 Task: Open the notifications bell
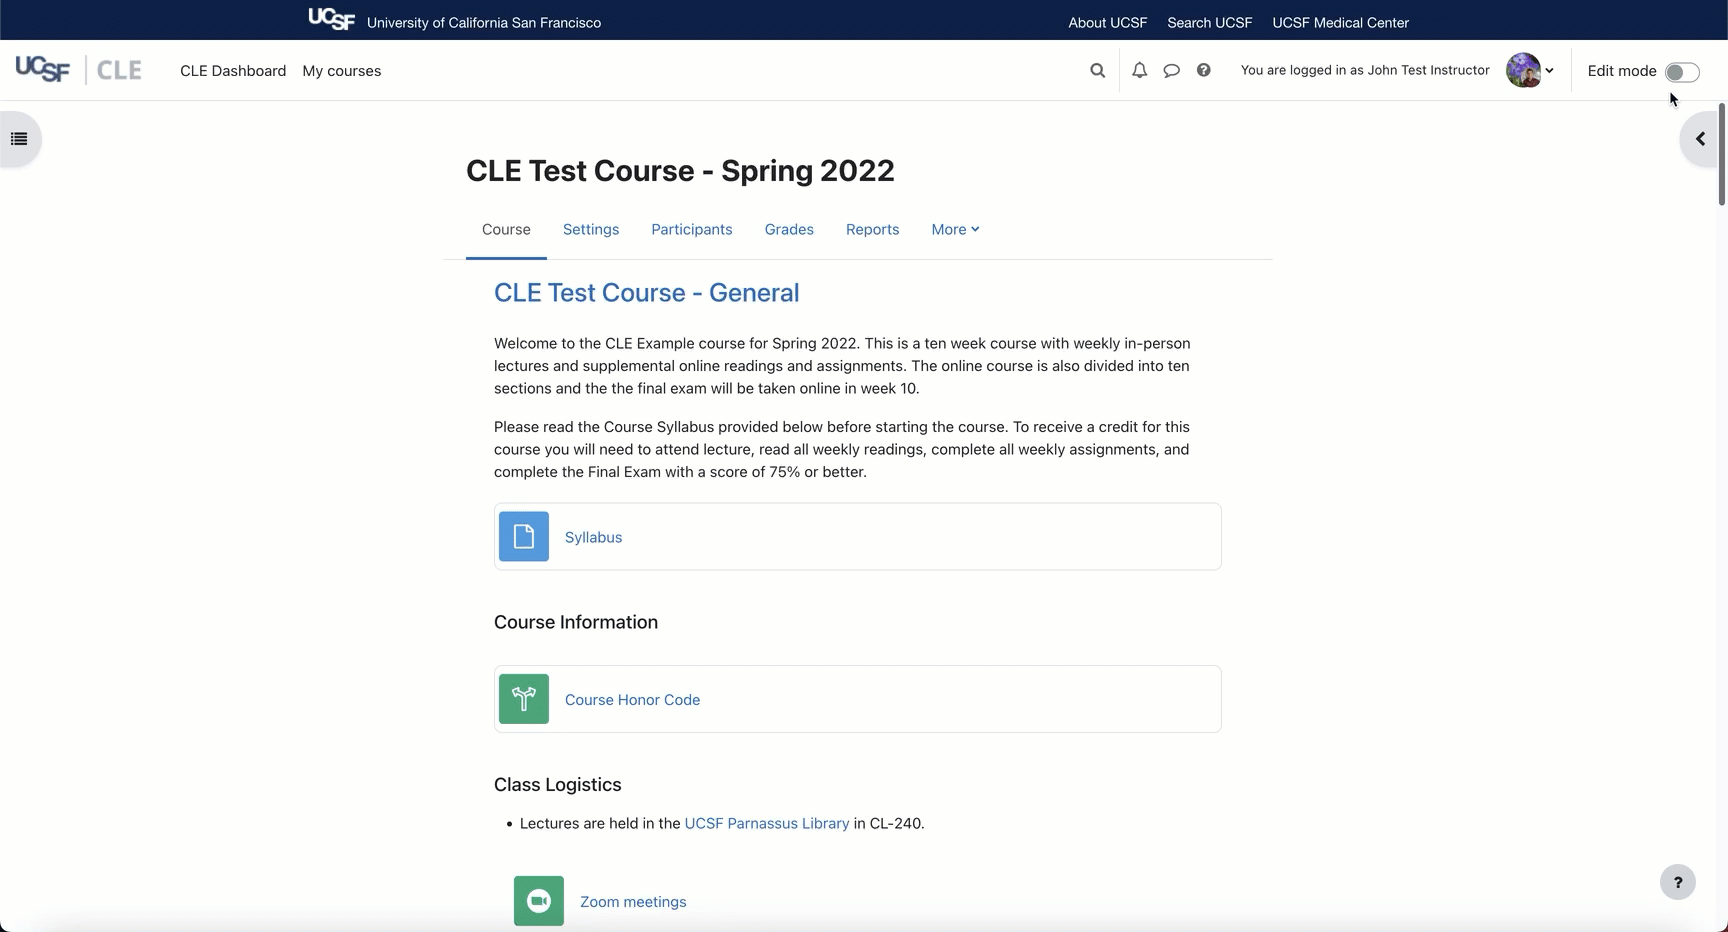pos(1139,71)
